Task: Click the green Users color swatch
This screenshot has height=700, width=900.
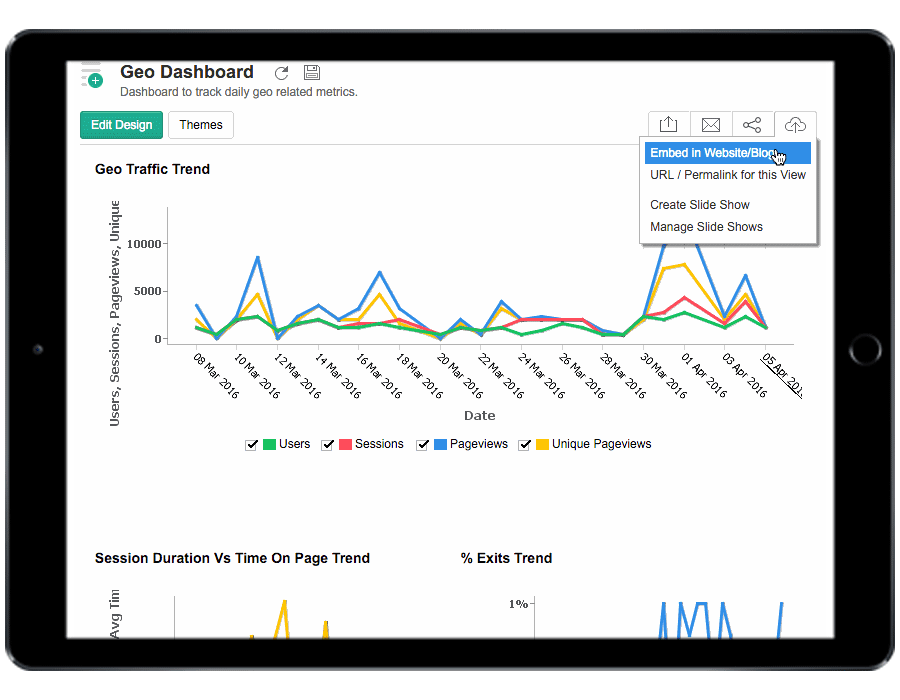Action: [269, 444]
